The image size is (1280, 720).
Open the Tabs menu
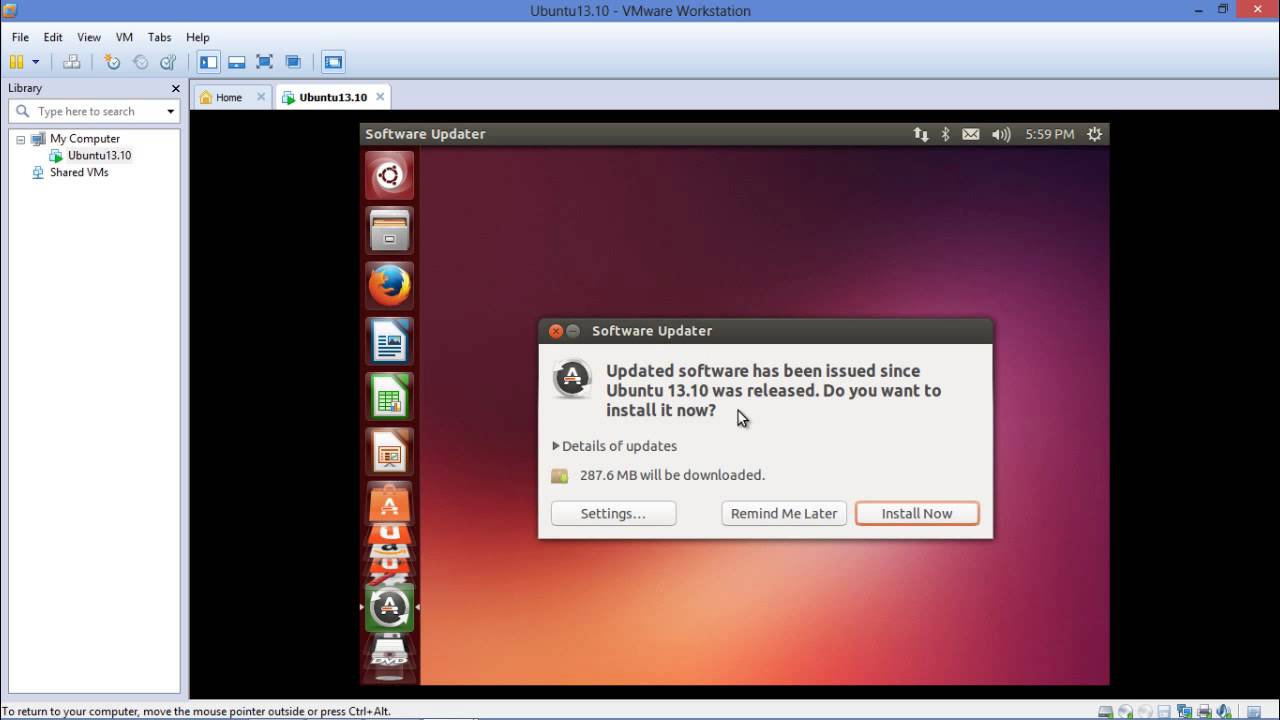pyautogui.click(x=160, y=37)
